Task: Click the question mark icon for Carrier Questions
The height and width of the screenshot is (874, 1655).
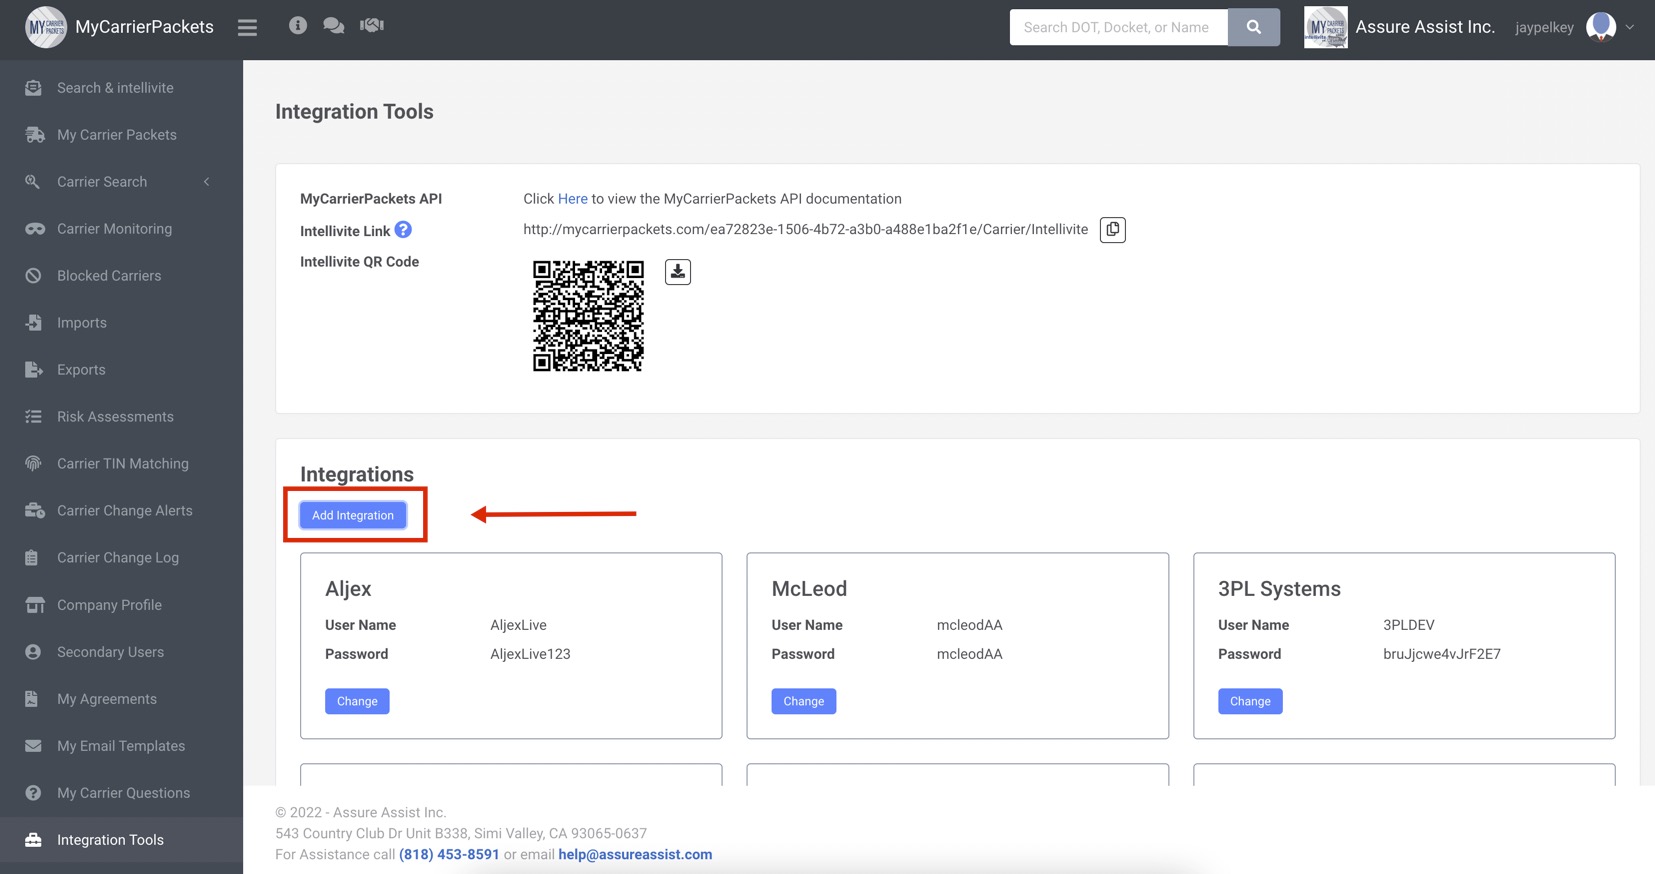Action: click(x=33, y=793)
